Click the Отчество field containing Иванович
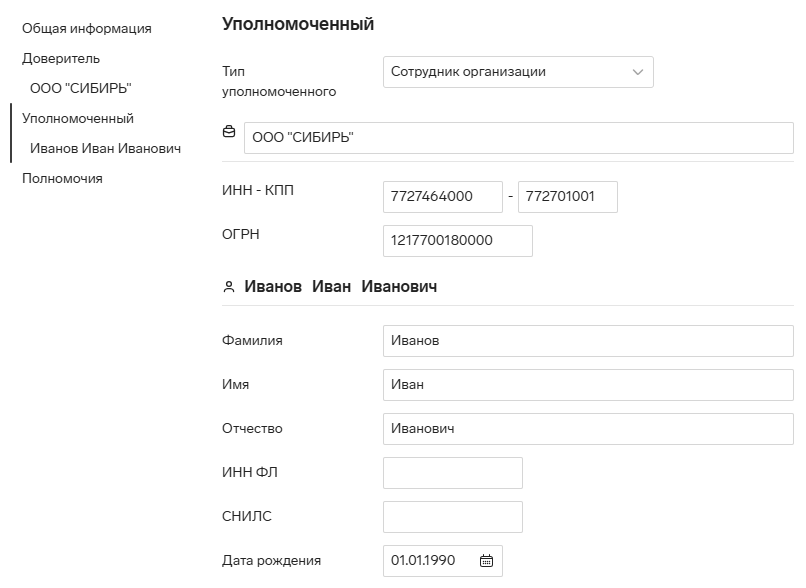Screen dimensions: 806x588 click(x=588, y=429)
